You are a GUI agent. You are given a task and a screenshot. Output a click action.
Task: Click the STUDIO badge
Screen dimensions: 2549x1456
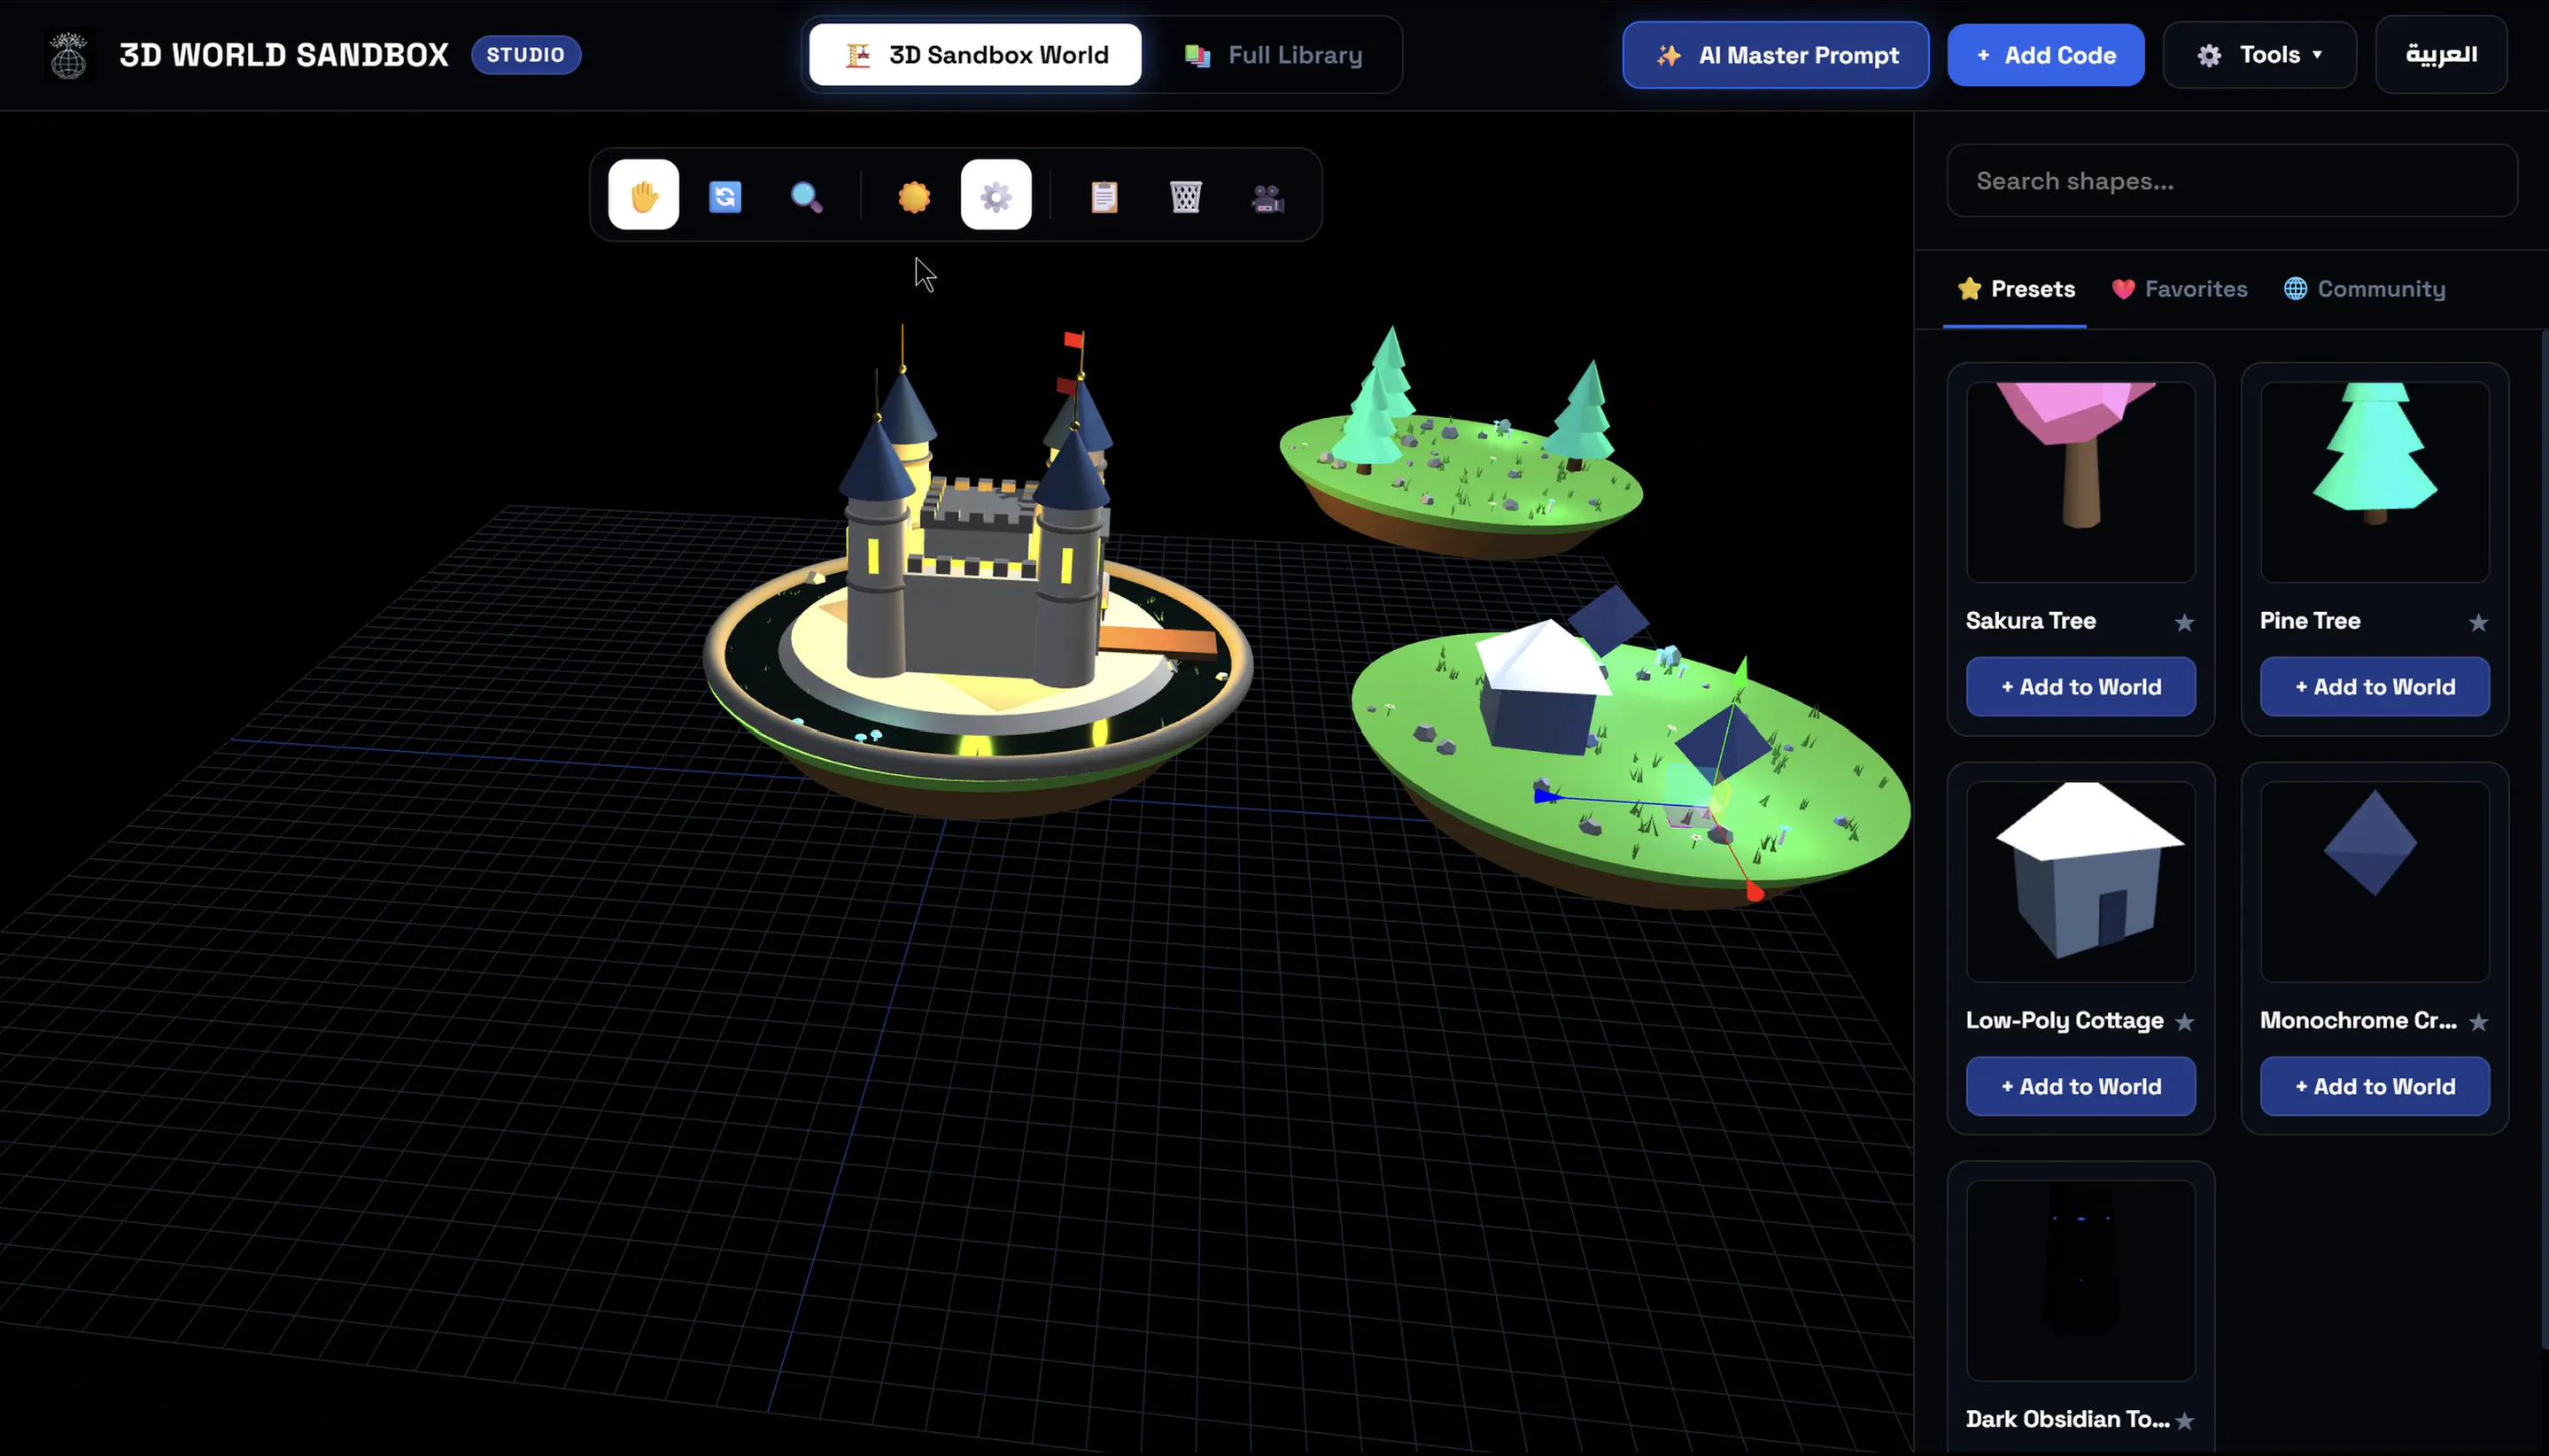coord(526,55)
